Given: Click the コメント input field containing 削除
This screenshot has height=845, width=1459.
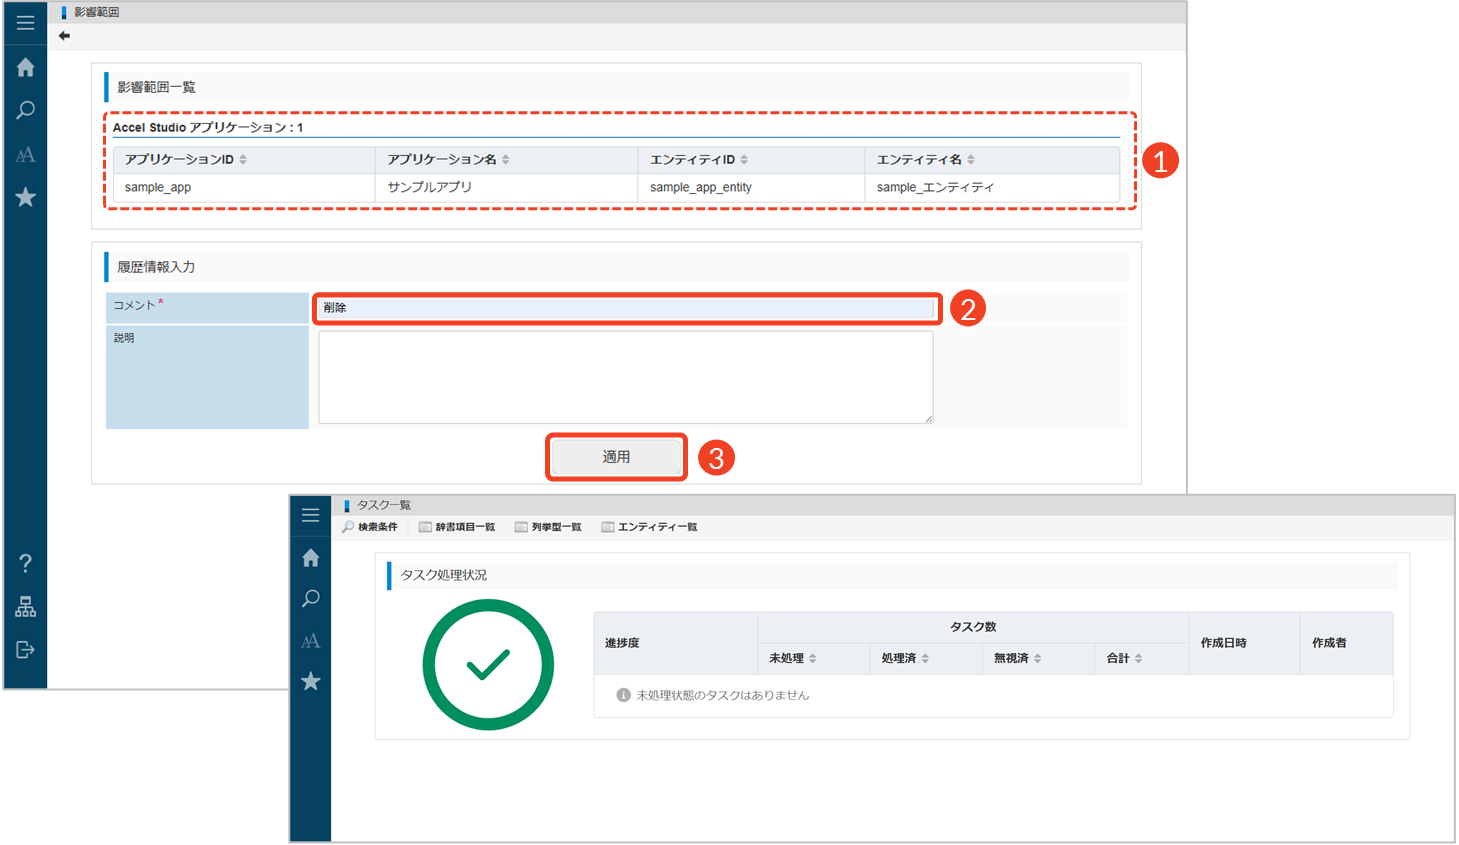Looking at the screenshot, I should (626, 308).
